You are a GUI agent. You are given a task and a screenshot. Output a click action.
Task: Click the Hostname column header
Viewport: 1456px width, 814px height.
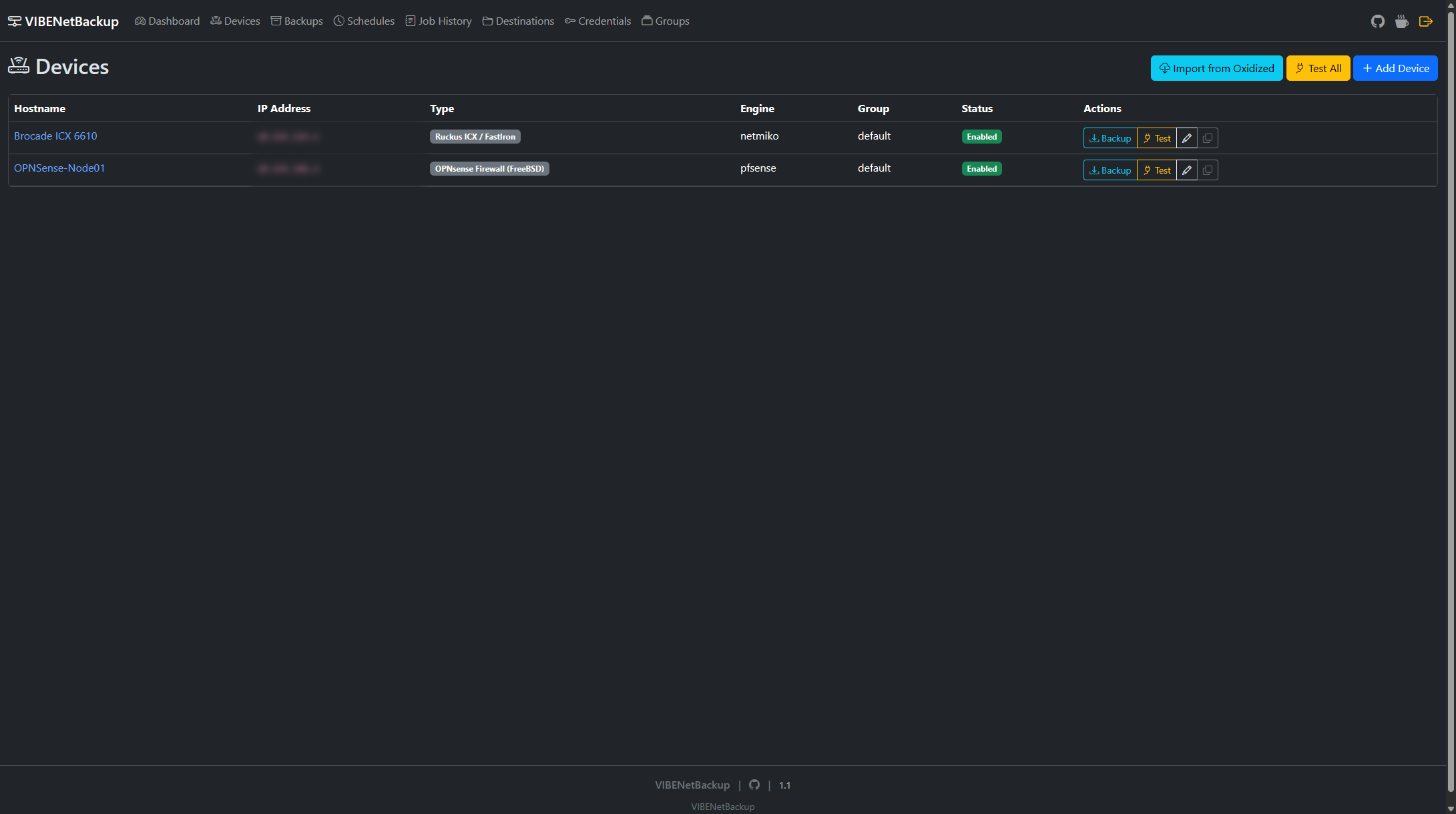pyautogui.click(x=39, y=108)
